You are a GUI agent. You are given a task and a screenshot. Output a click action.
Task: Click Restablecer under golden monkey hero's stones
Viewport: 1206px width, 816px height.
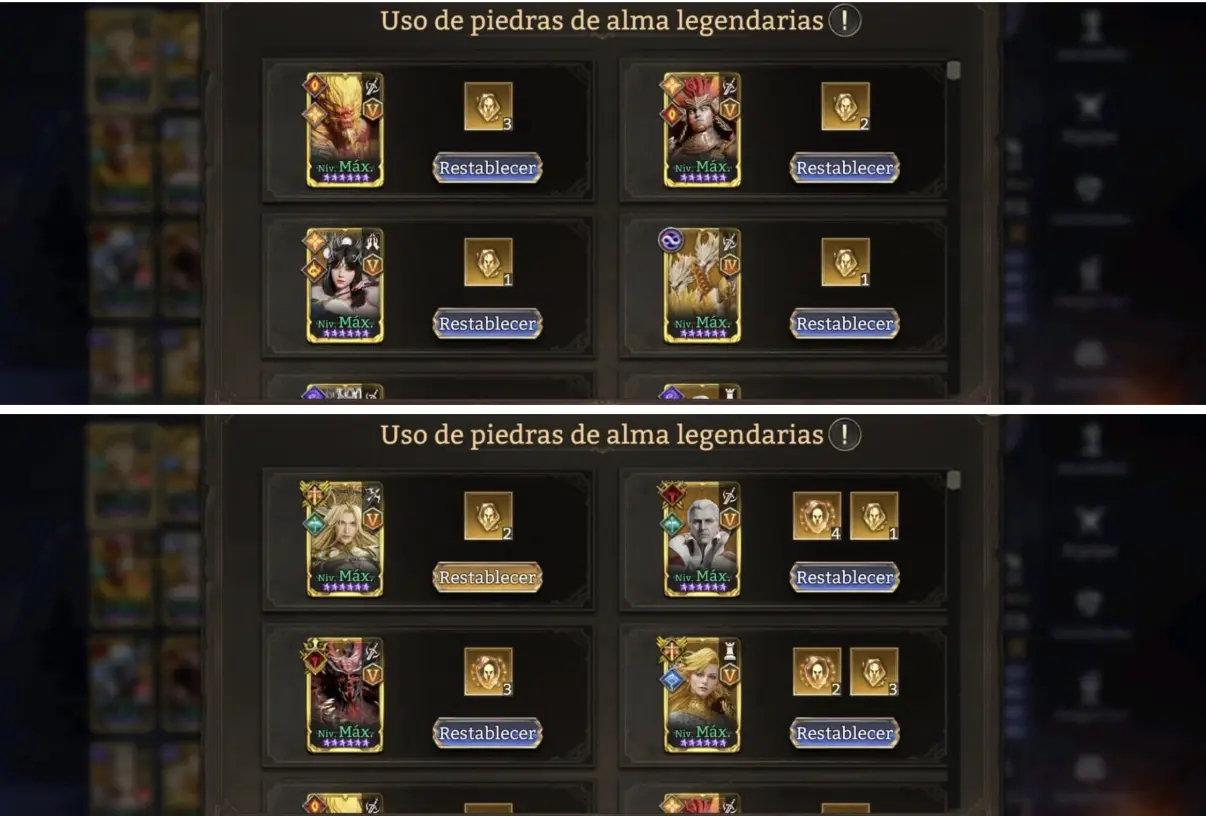(x=488, y=168)
